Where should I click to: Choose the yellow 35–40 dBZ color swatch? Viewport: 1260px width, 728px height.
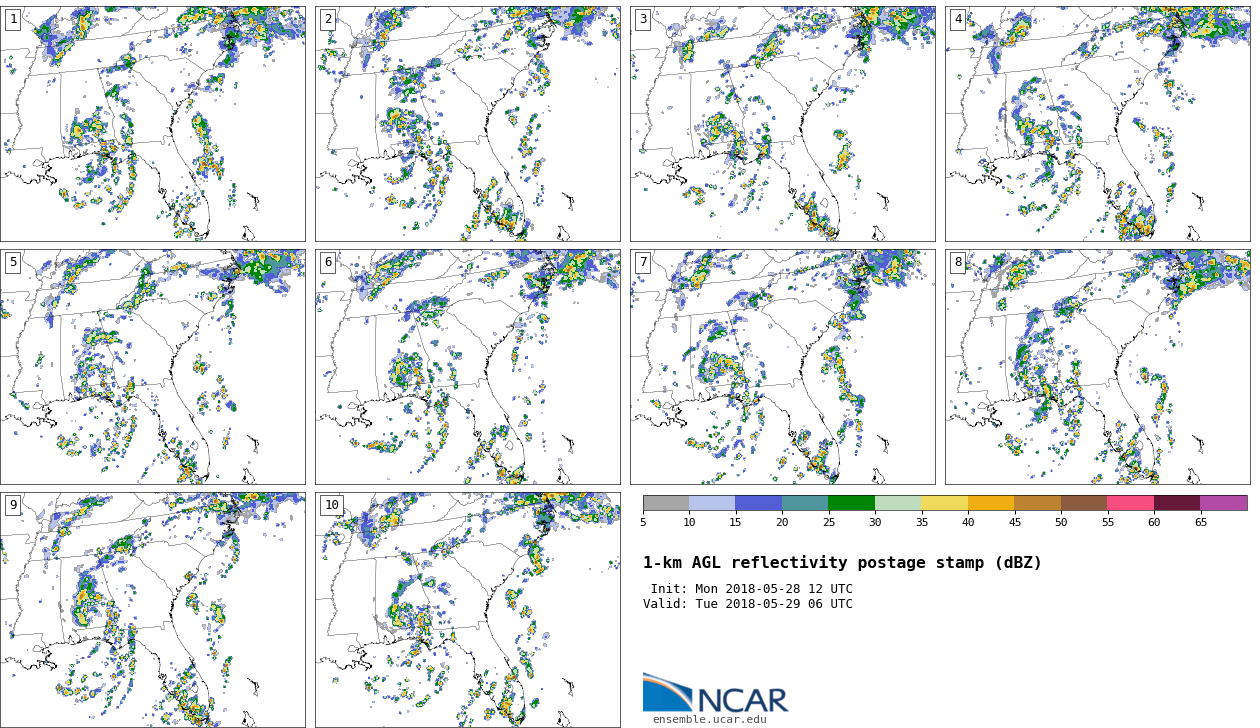(x=944, y=503)
